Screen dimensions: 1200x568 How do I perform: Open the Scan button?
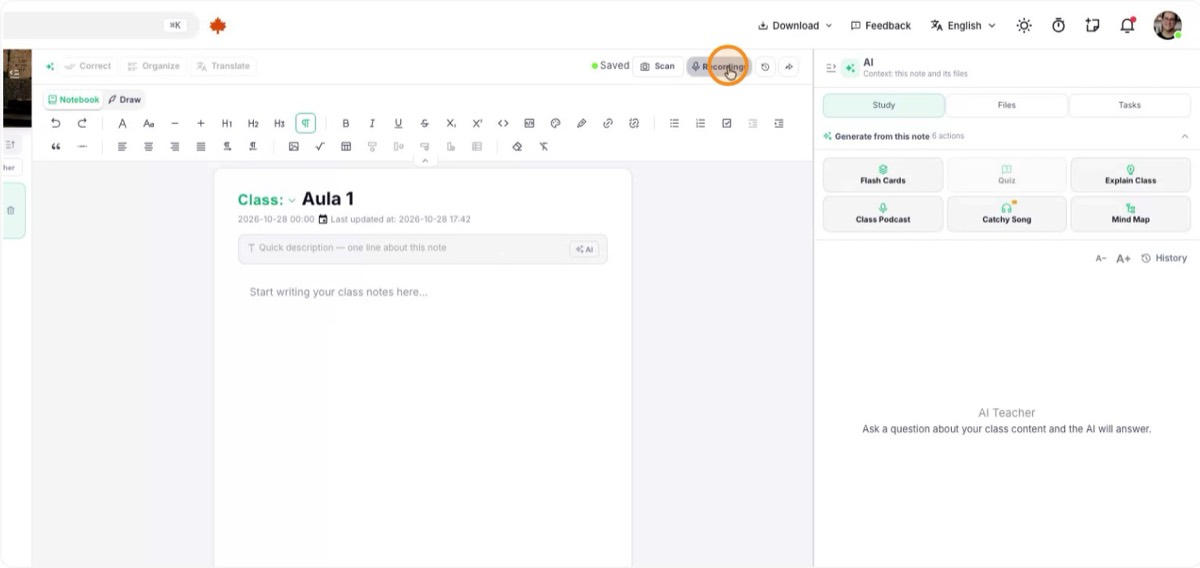658,66
